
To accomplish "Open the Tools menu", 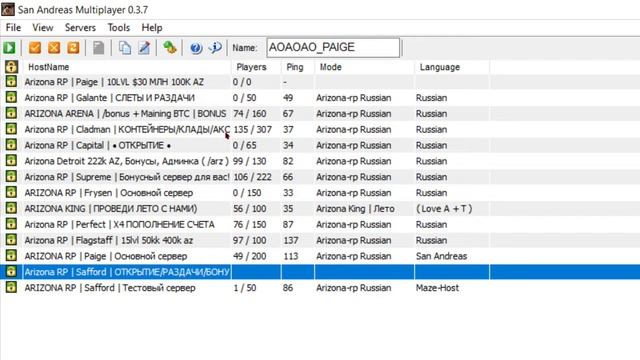I will [118, 28].
